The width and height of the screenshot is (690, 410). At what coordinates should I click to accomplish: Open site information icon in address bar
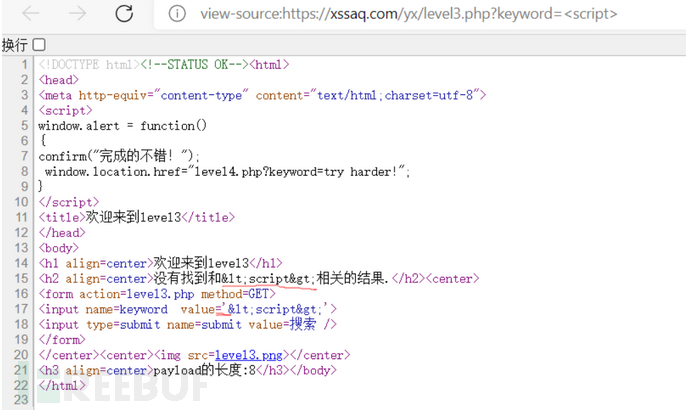[x=177, y=14]
